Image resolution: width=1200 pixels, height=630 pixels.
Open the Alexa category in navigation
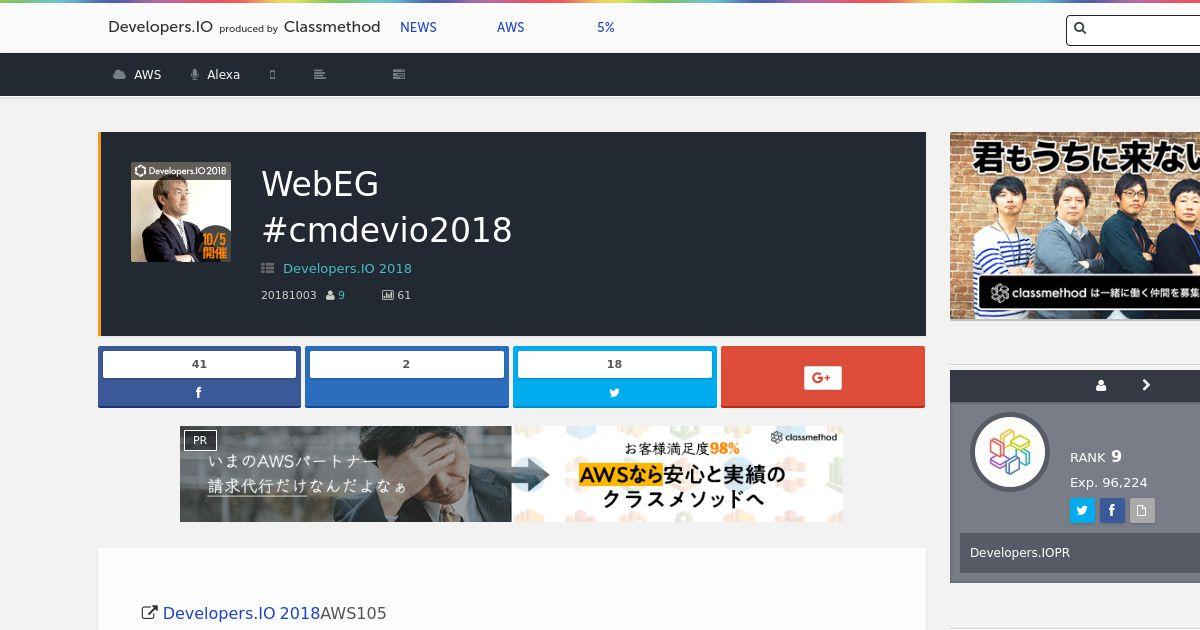[215, 74]
